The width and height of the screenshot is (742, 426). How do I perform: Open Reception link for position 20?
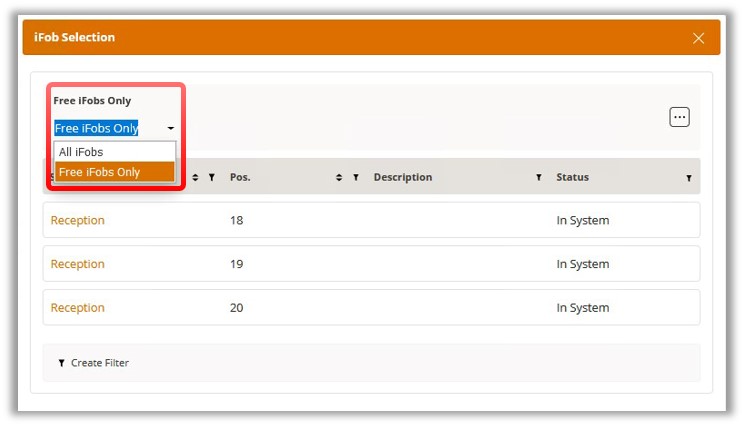(x=77, y=308)
